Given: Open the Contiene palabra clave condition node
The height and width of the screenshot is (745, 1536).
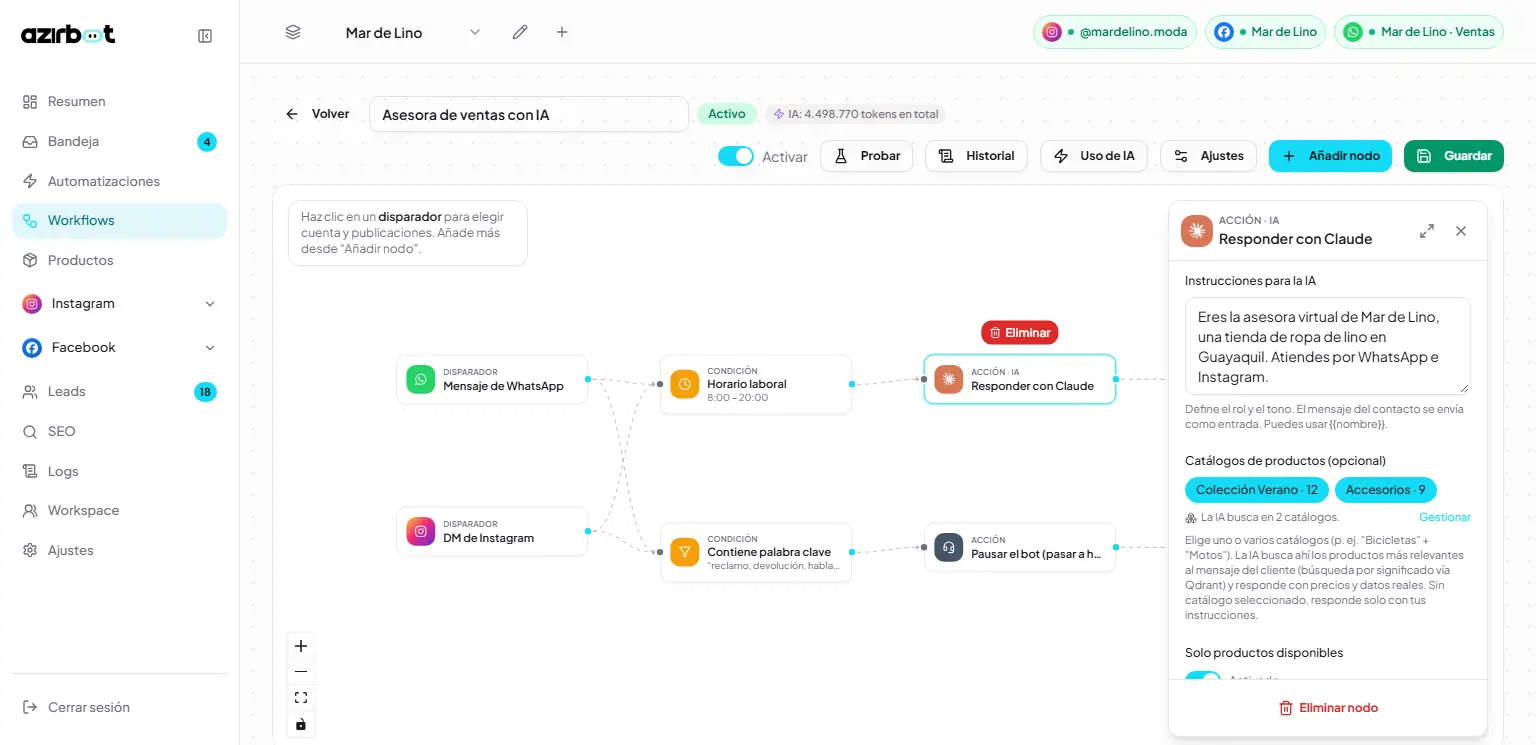Looking at the screenshot, I should coord(756,552).
